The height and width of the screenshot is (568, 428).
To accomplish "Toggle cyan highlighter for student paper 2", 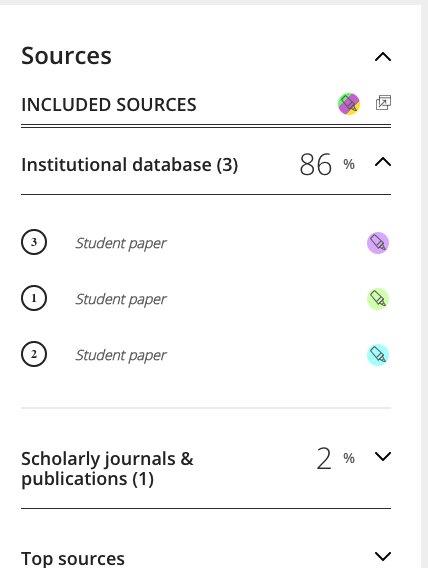I will (x=378, y=355).
